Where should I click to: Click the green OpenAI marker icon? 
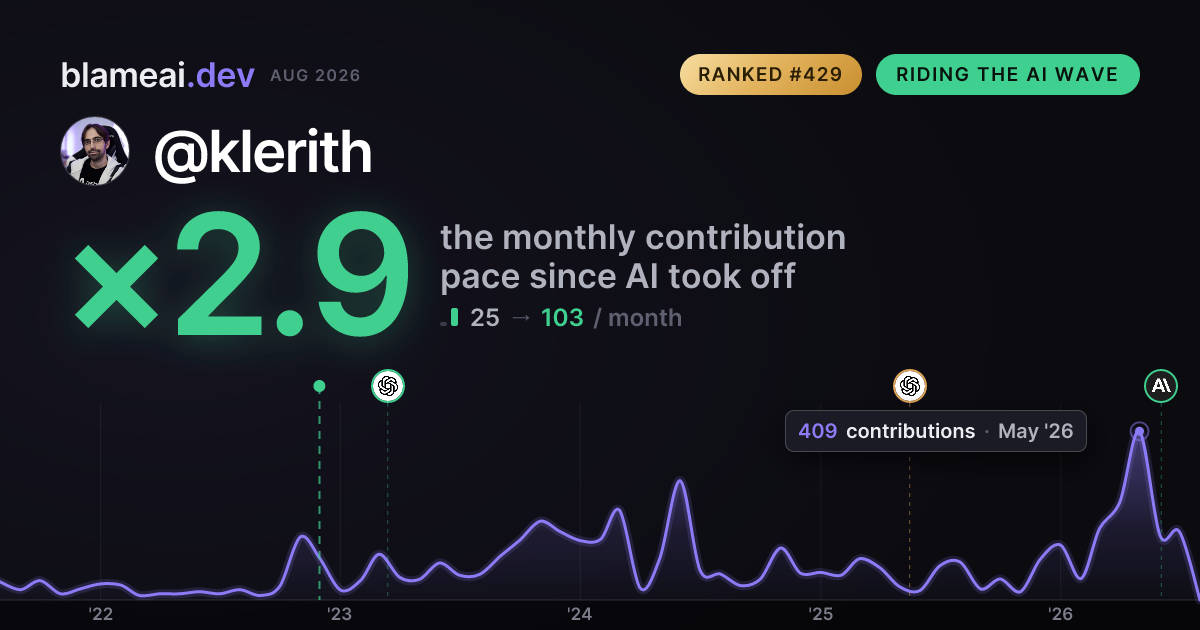pyautogui.click(x=388, y=385)
